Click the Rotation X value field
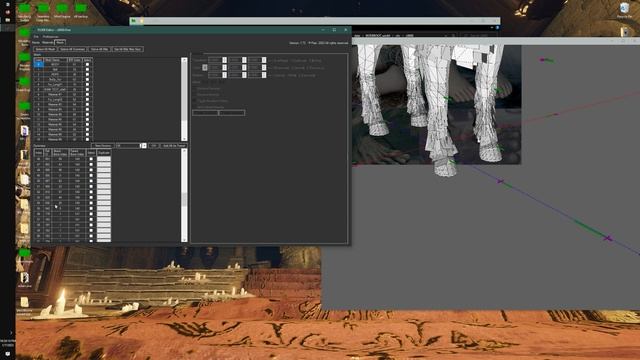 click(215, 75)
